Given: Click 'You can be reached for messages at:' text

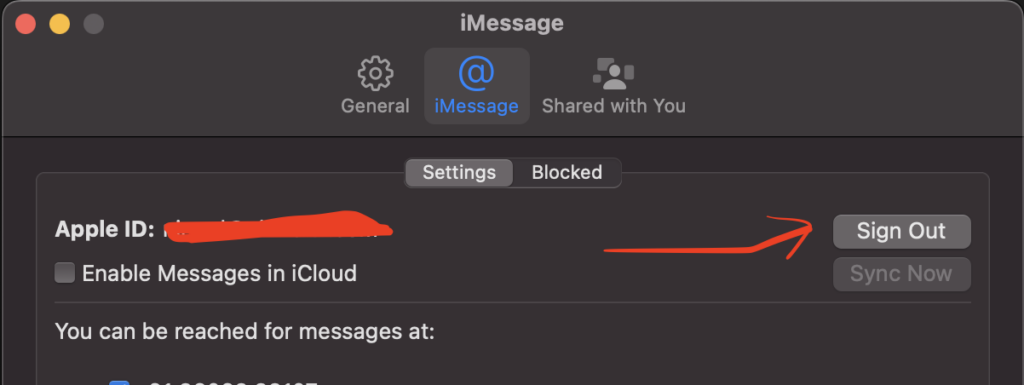Looking at the screenshot, I should pos(245,331).
